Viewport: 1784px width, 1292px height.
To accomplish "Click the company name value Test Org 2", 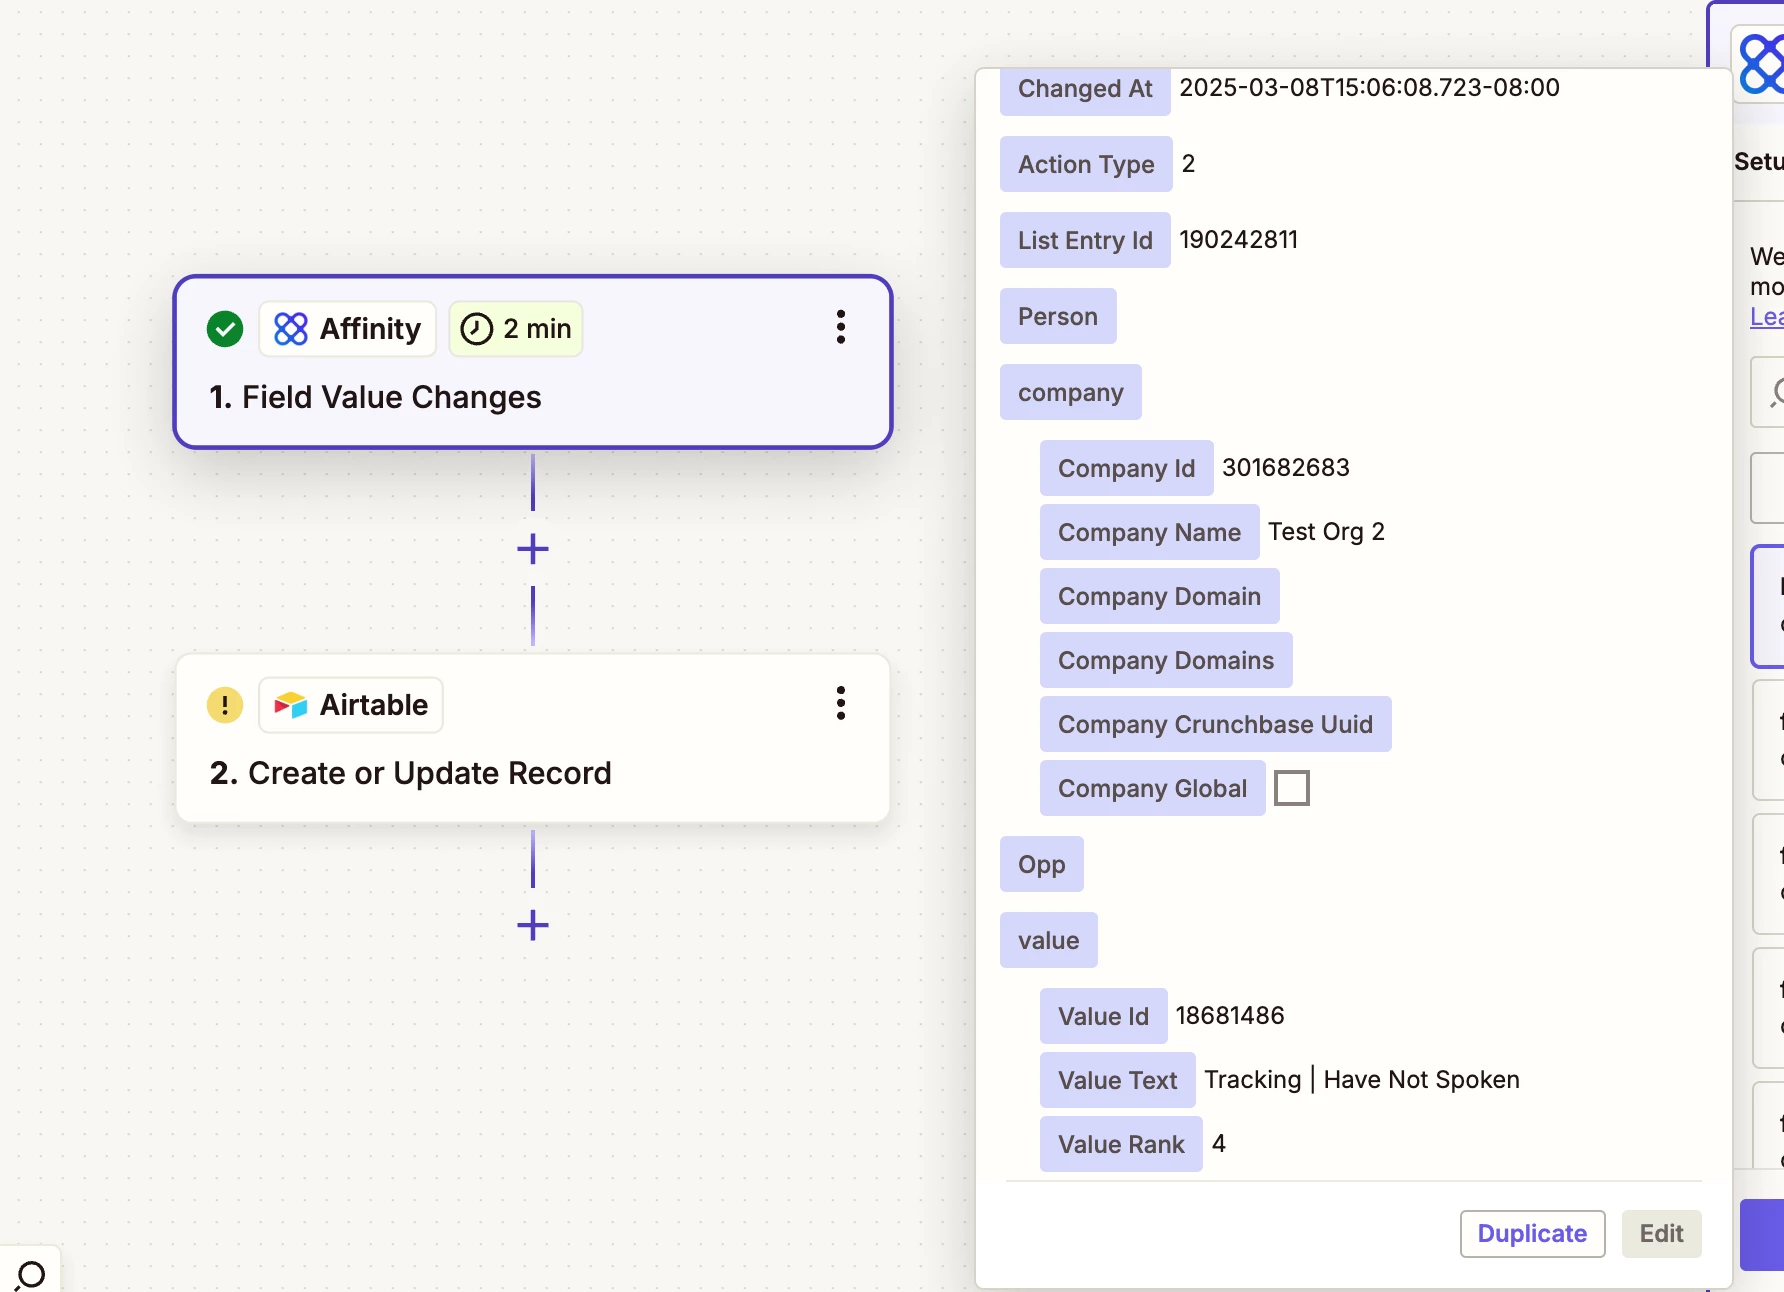I will (1327, 531).
